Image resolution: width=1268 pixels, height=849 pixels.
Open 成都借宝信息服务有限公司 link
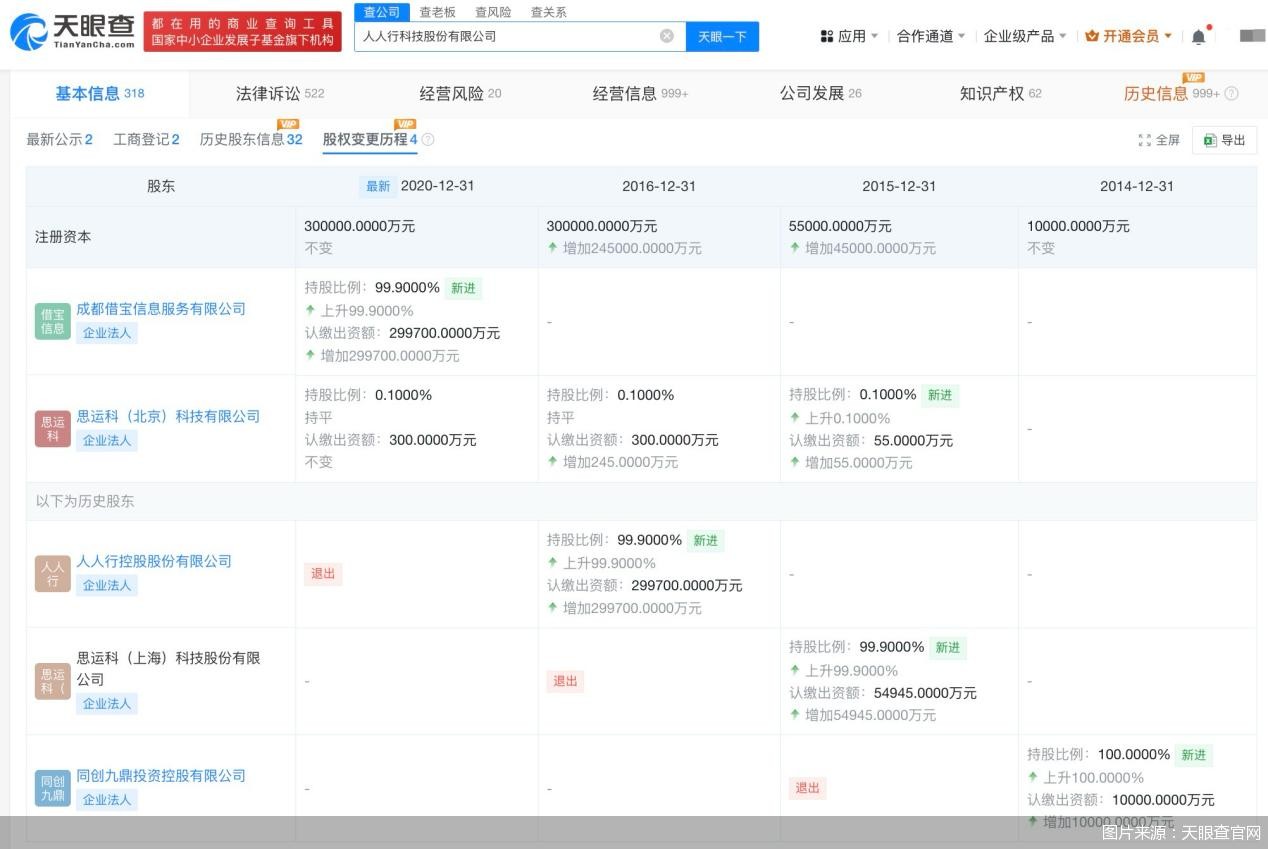pos(161,309)
